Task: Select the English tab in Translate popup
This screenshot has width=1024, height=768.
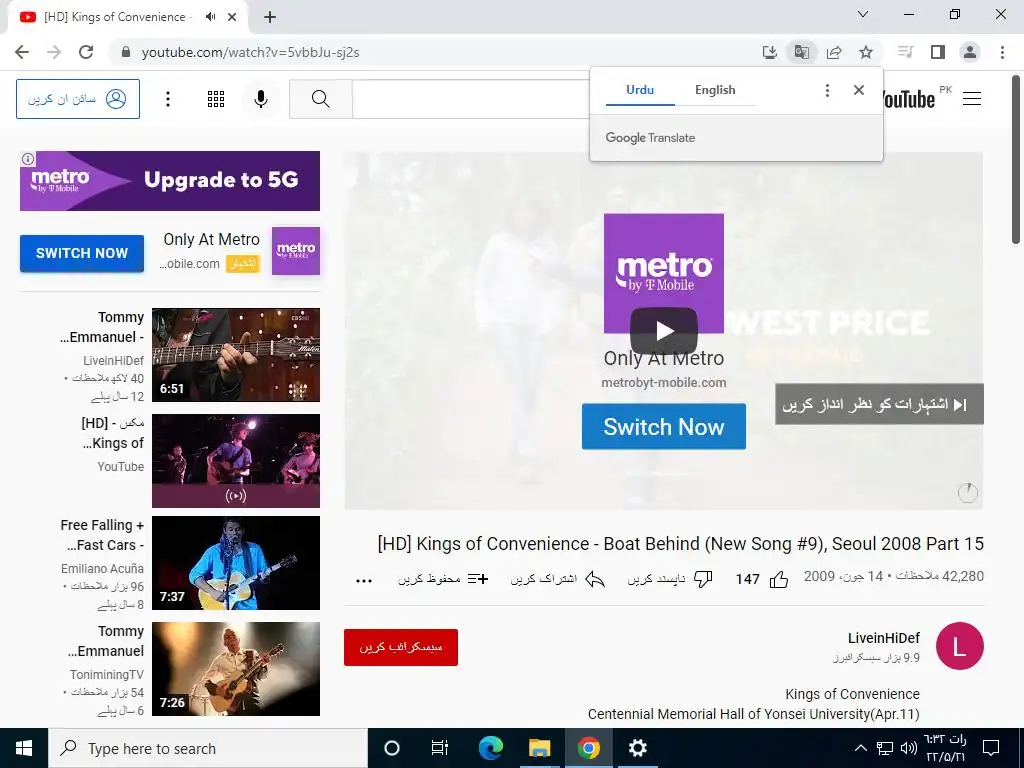Action: tap(715, 90)
